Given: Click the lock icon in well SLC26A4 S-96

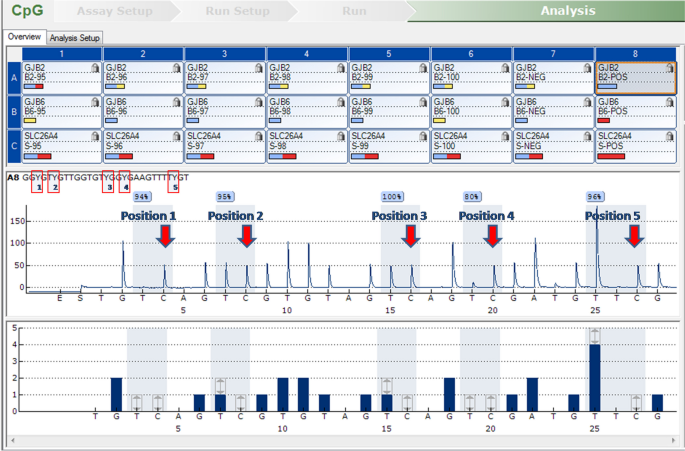Looking at the screenshot, I should pos(176,136).
